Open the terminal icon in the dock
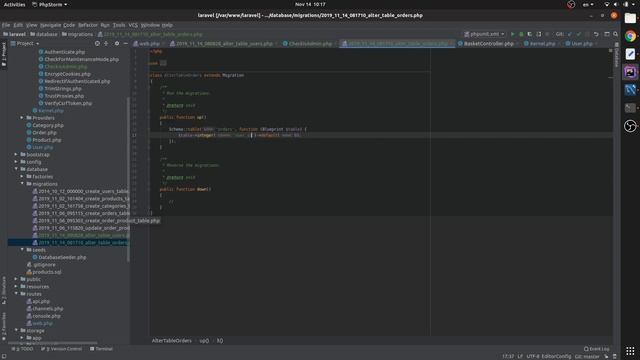 630,108
